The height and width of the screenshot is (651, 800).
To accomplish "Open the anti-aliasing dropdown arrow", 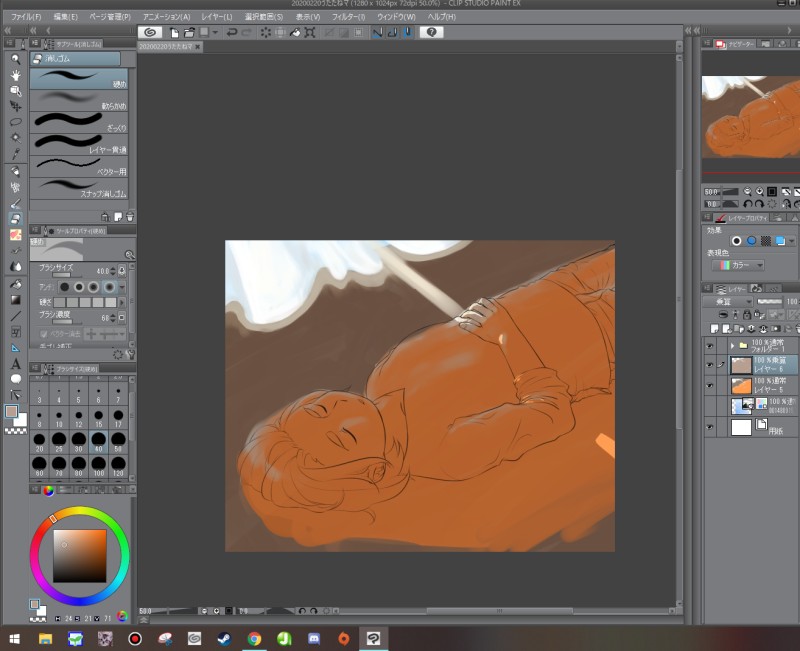I will (122, 287).
